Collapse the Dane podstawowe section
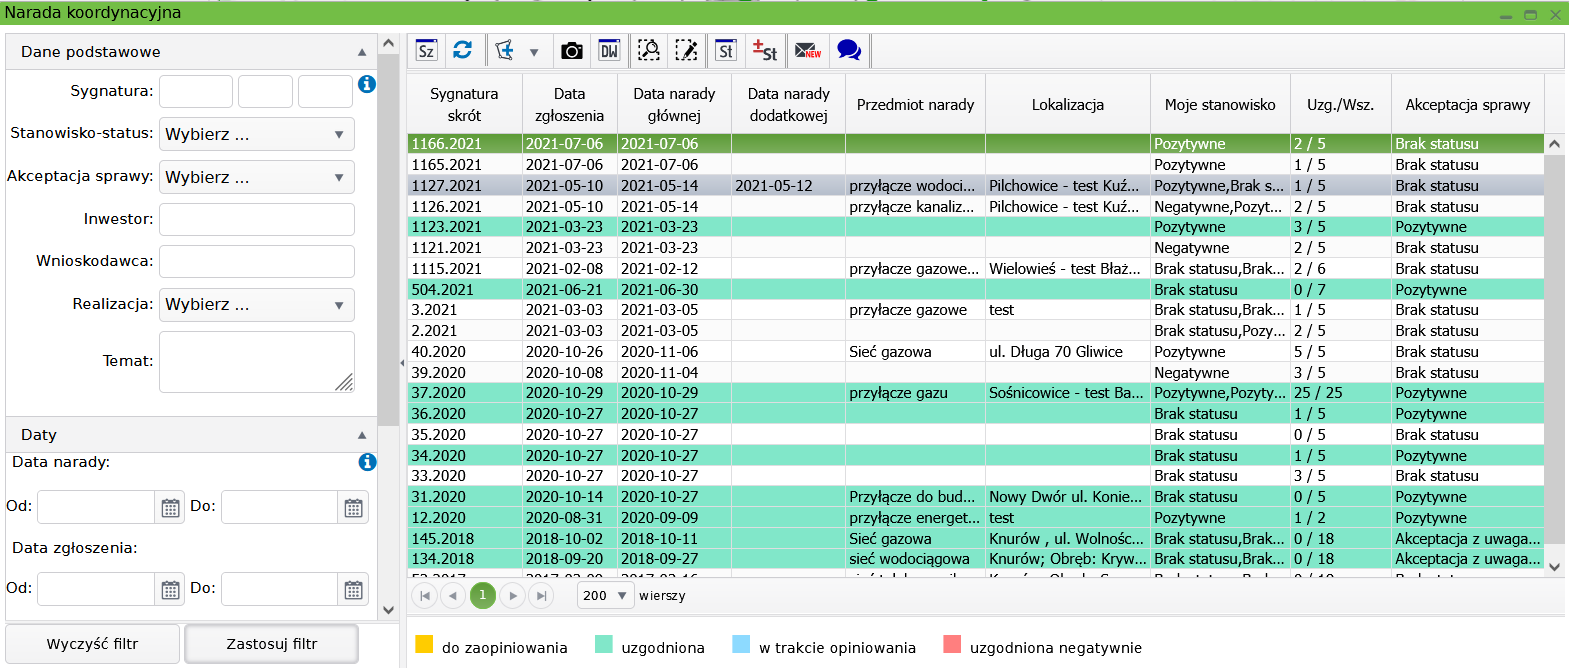Screen dimensions: 1569x672 tap(361, 52)
